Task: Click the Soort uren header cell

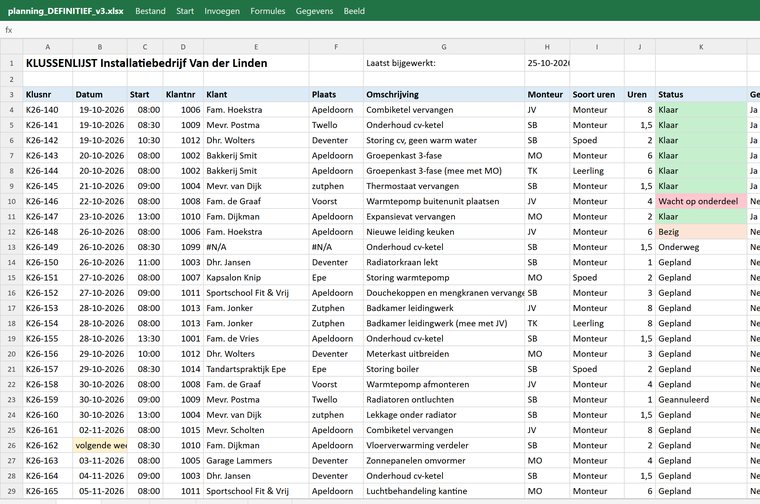Action: tap(597, 94)
